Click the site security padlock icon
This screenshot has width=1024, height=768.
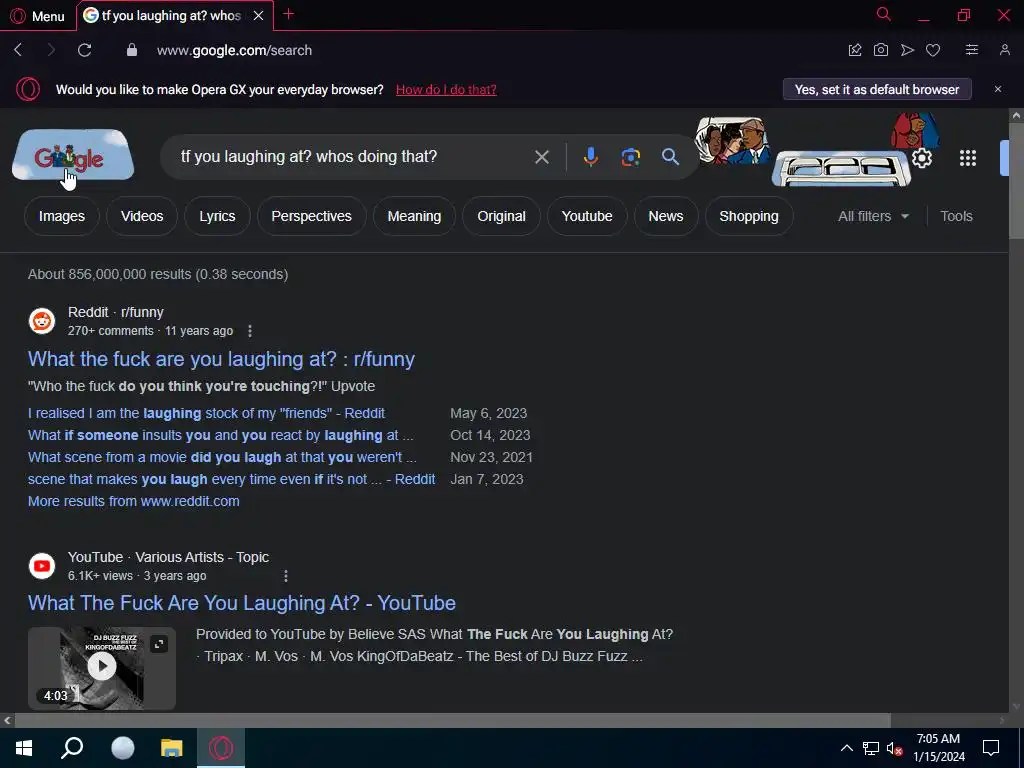(x=132, y=50)
